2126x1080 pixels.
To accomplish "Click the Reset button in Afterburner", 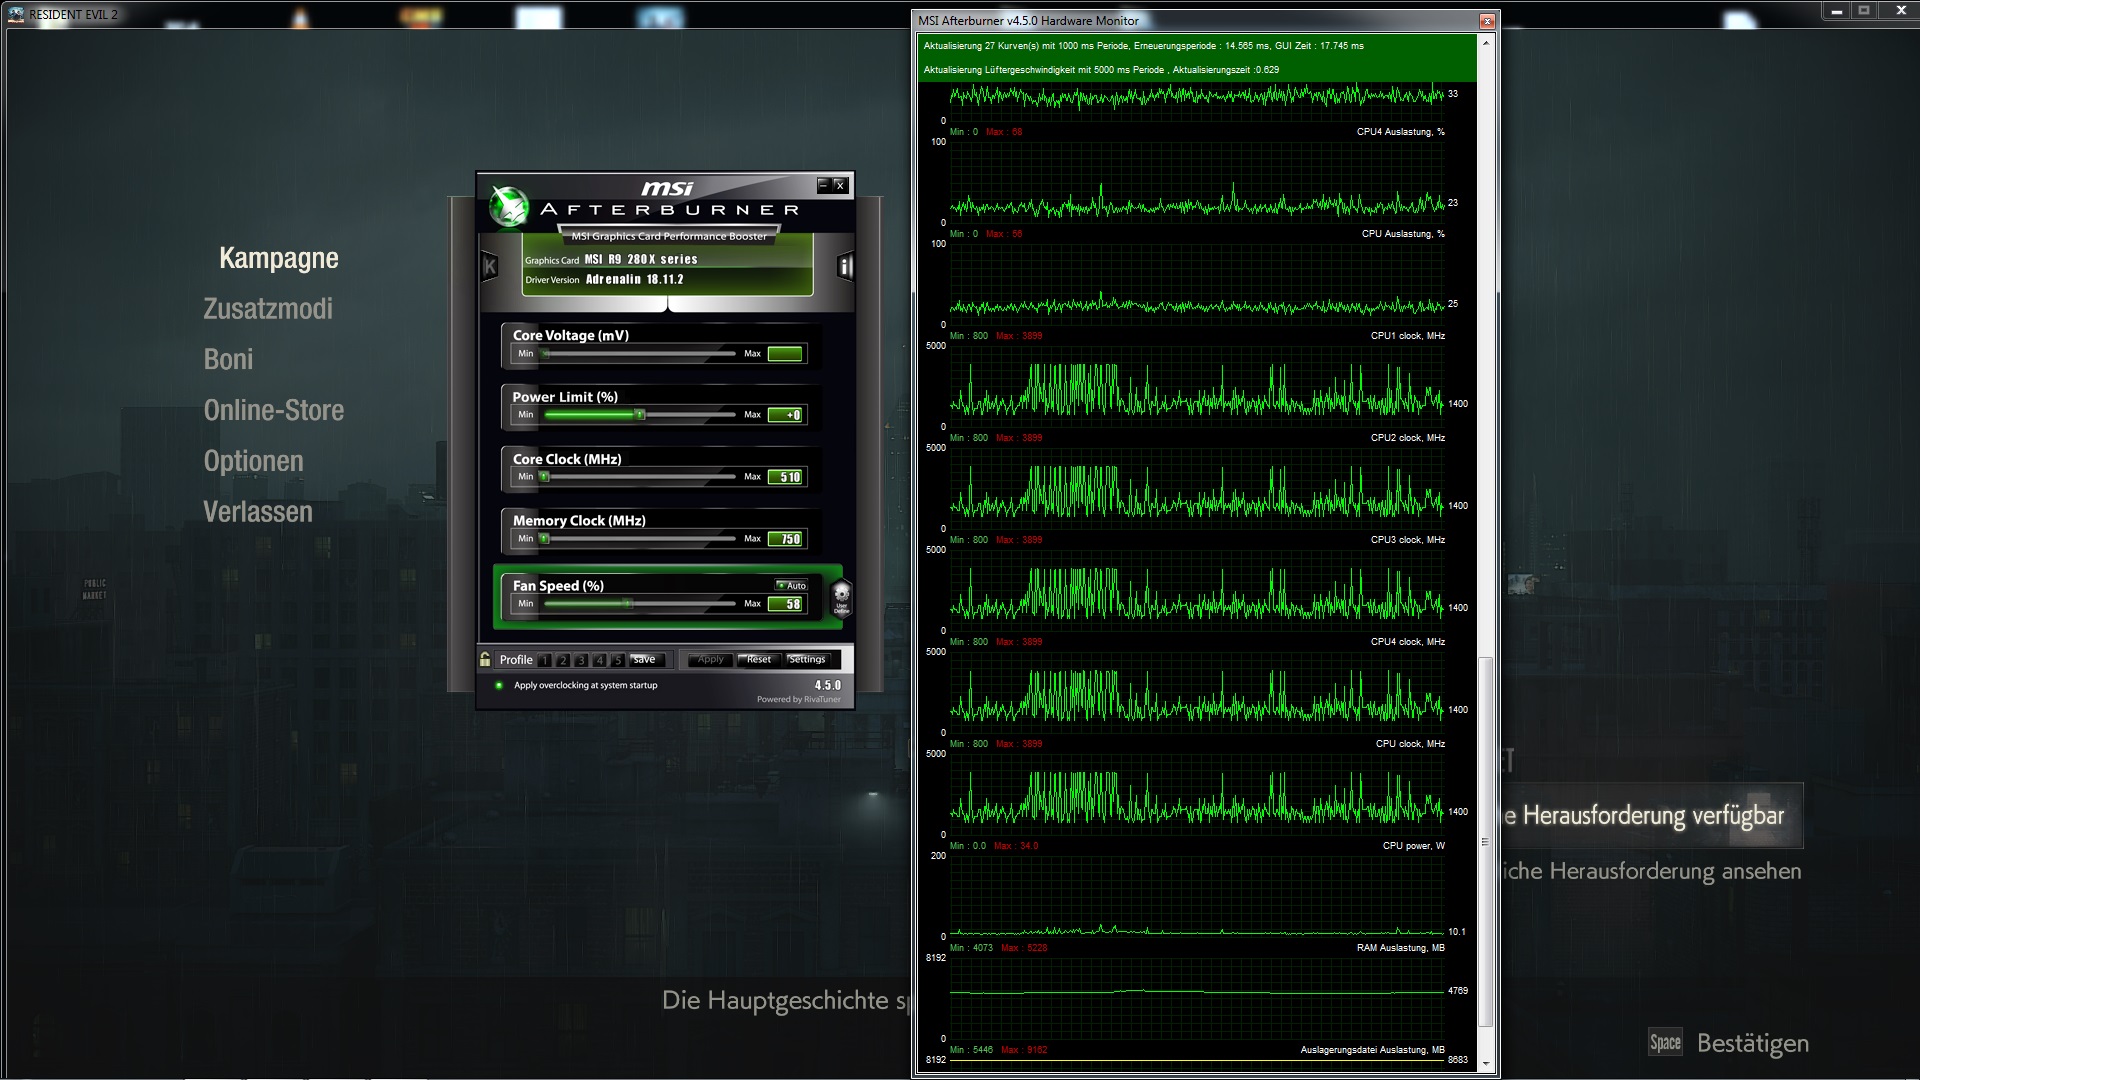I will coord(759,660).
